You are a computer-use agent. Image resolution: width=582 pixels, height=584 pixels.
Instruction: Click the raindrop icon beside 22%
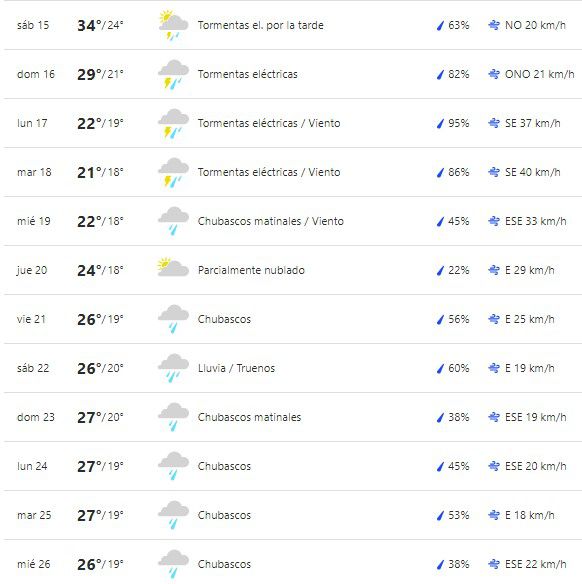pyautogui.click(x=441, y=270)
